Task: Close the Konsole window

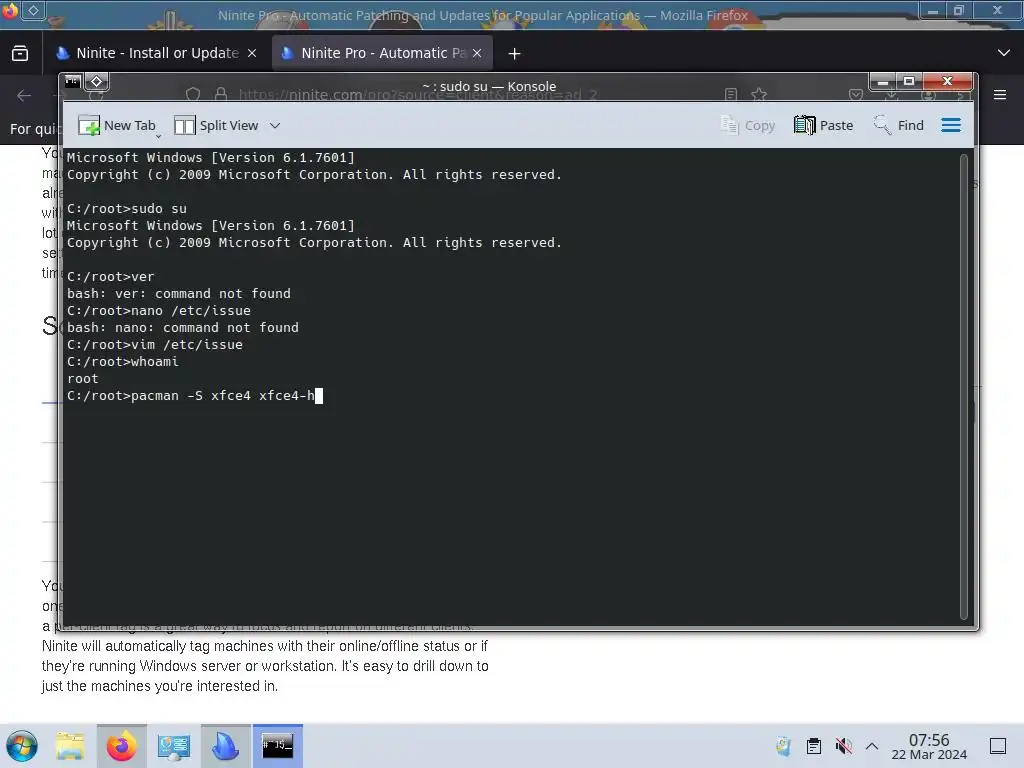Action: pos(948,82)
